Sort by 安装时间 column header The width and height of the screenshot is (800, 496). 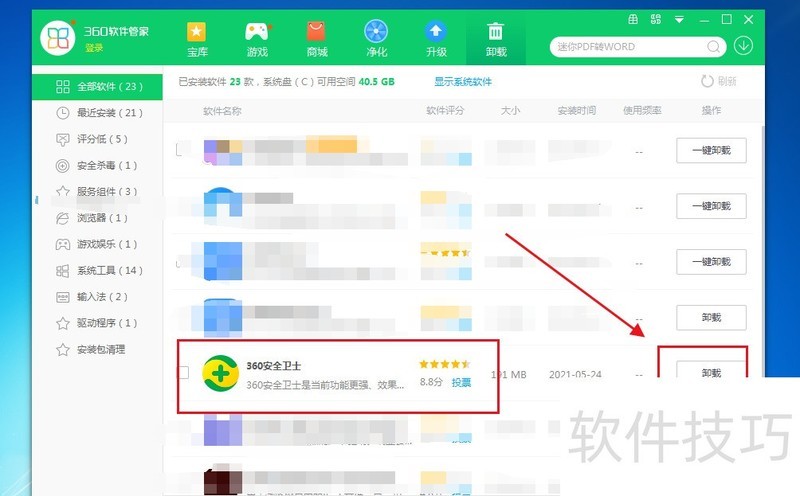click(577, 110)
